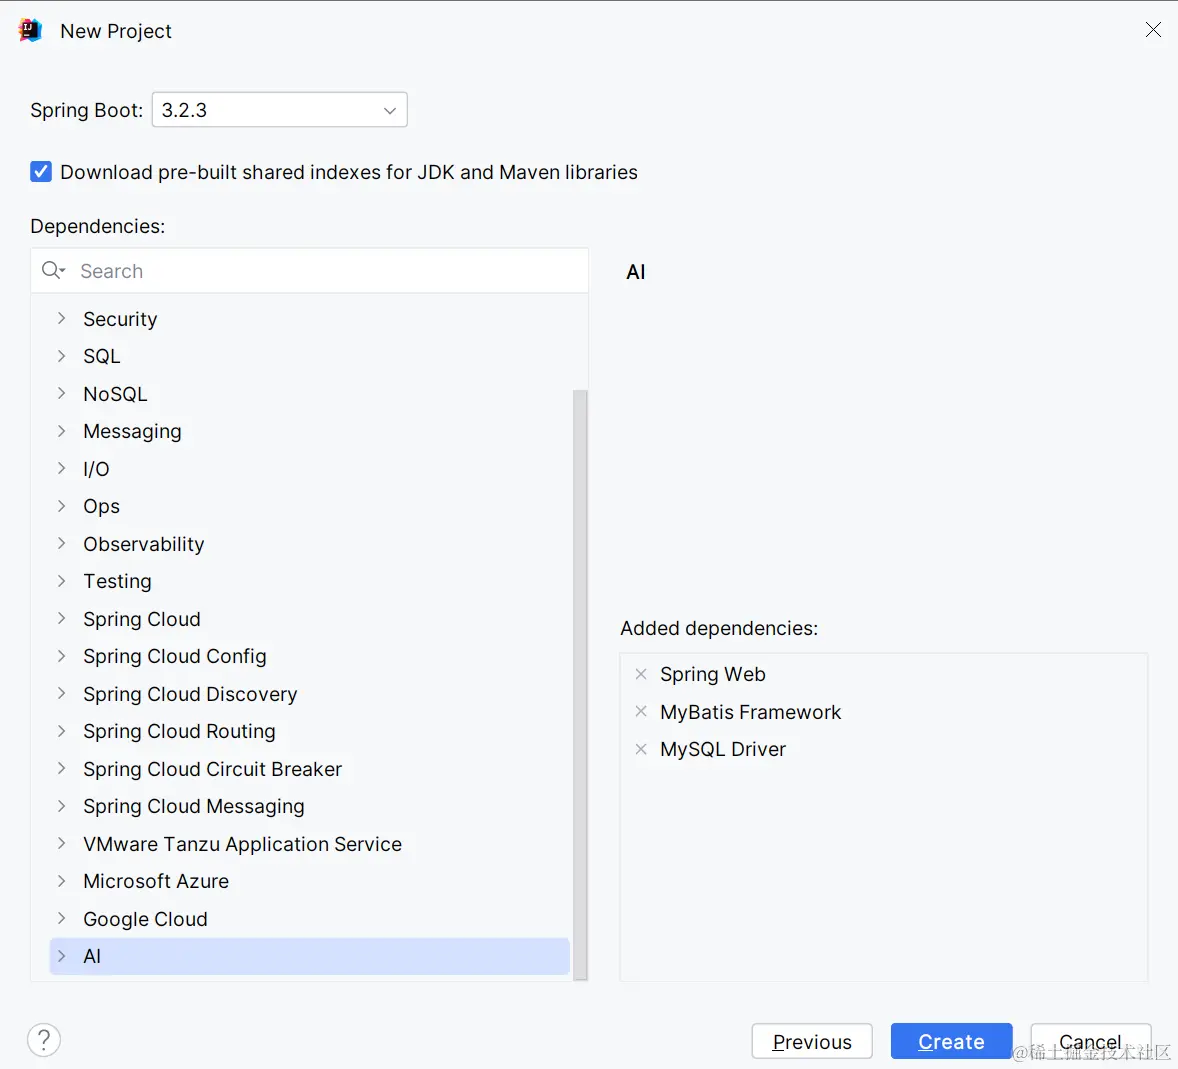Expand the Messaging category chevron

62,430
